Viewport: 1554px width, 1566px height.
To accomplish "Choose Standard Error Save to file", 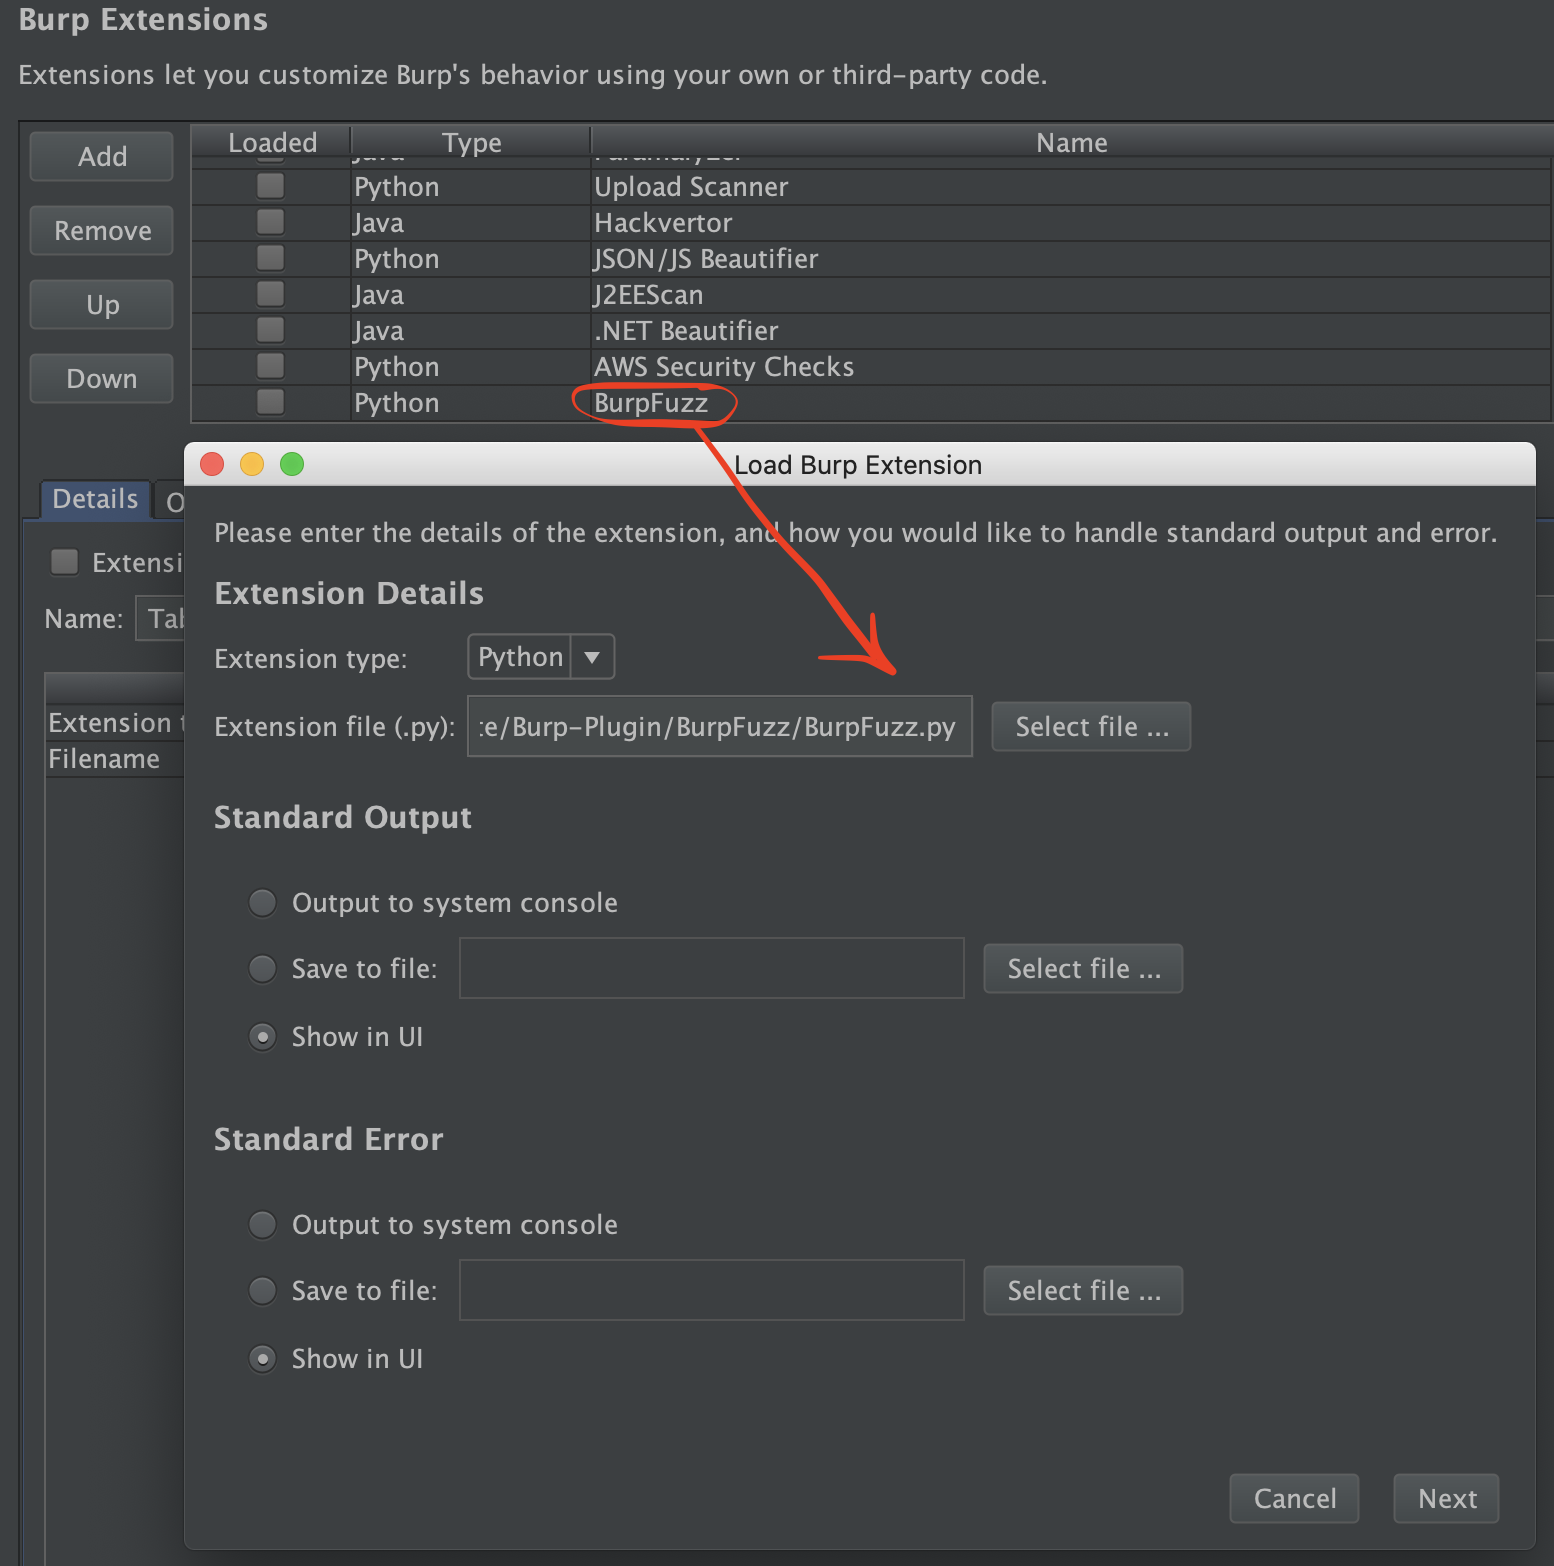I will tap(263, 1291).
